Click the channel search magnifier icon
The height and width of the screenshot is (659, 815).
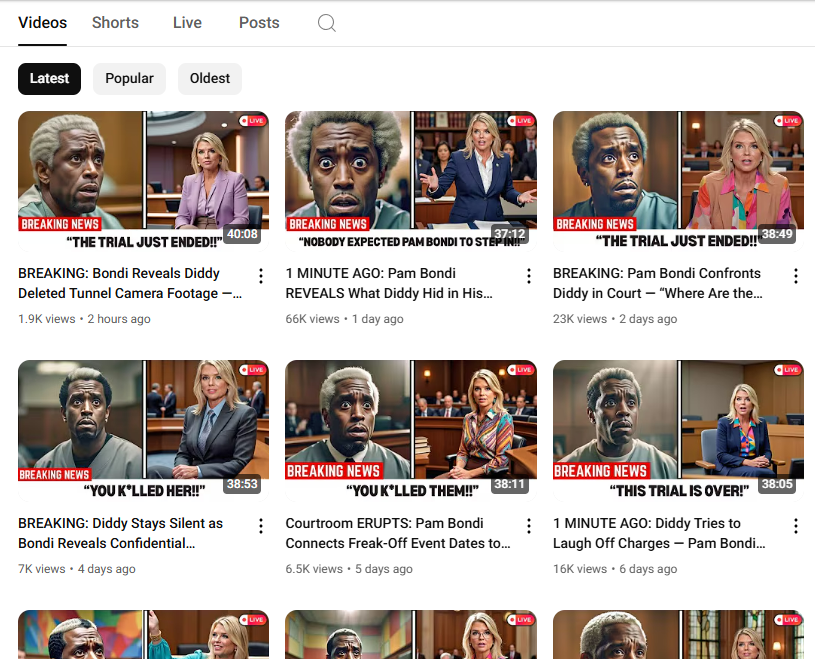click(326, 23)
